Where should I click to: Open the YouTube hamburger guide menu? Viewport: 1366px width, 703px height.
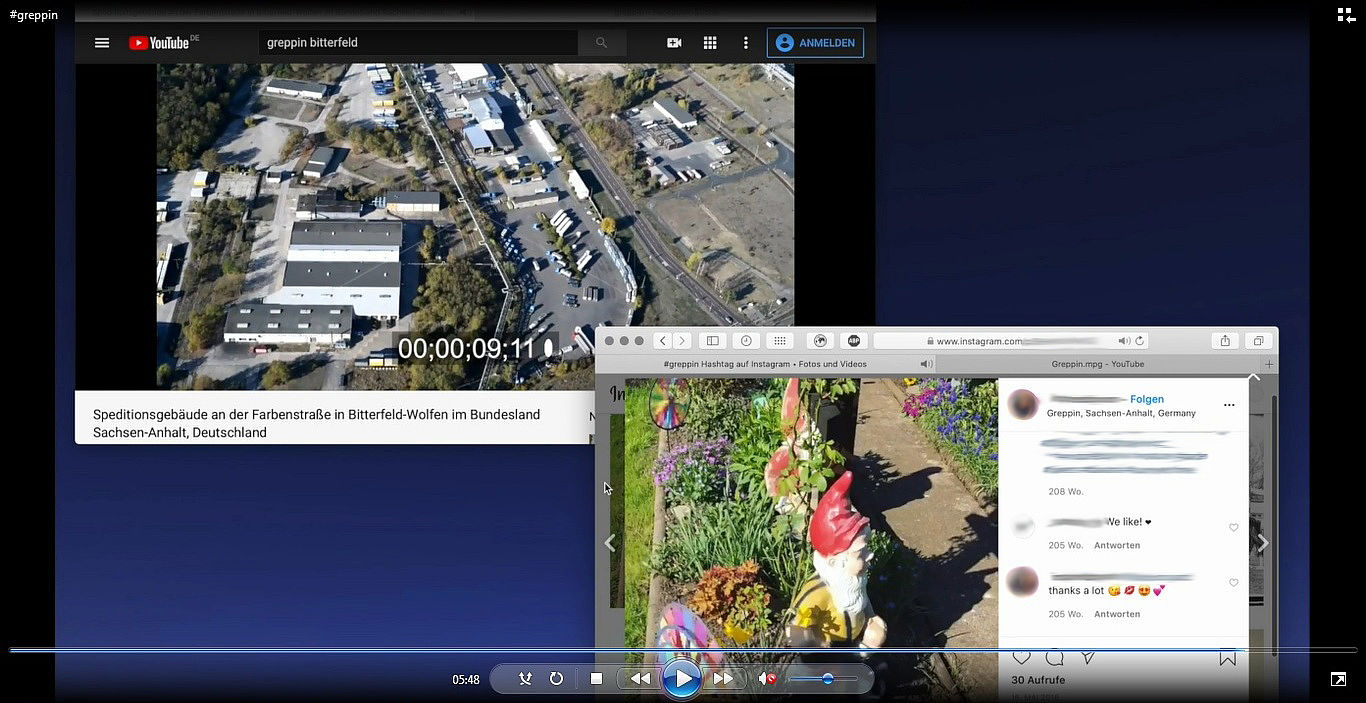pos(102,43)
